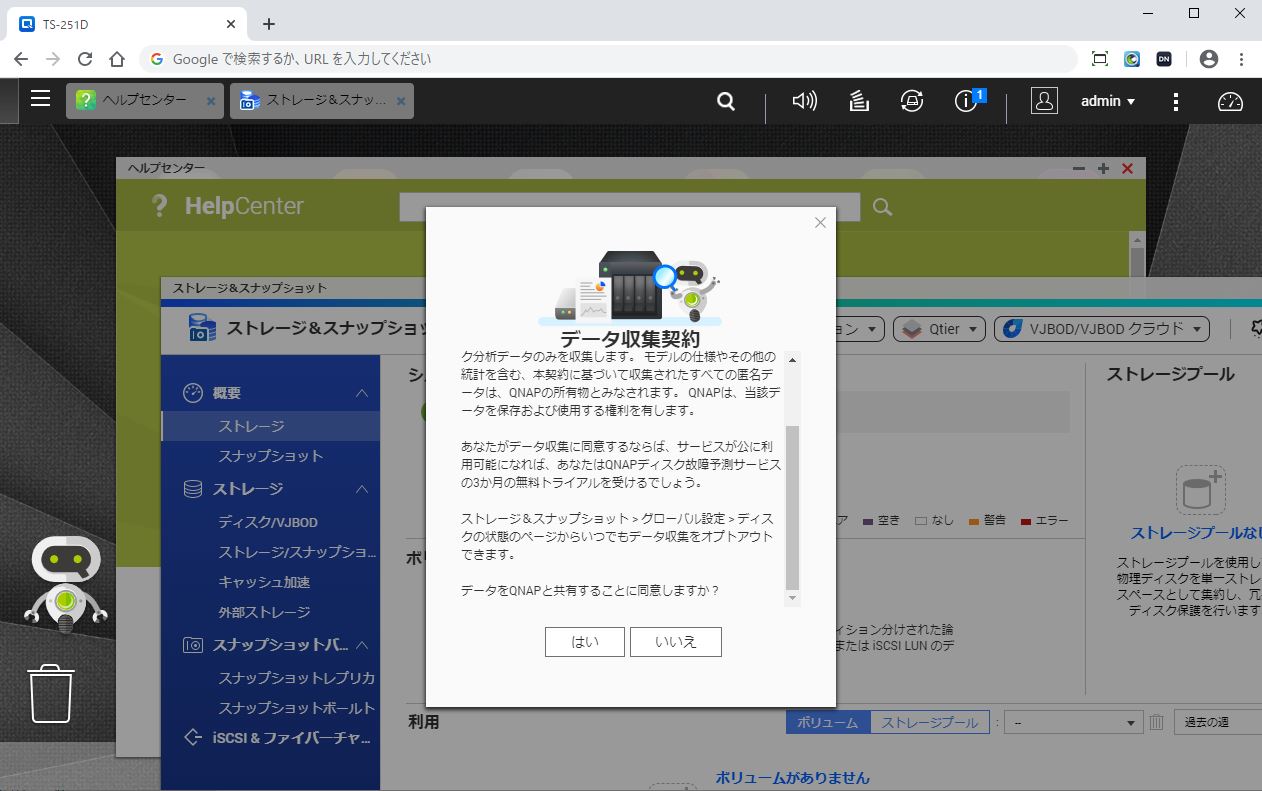
Task: Click the Qboost robot assistant icon
Action: pyautogui.click(x=66, y=584)
